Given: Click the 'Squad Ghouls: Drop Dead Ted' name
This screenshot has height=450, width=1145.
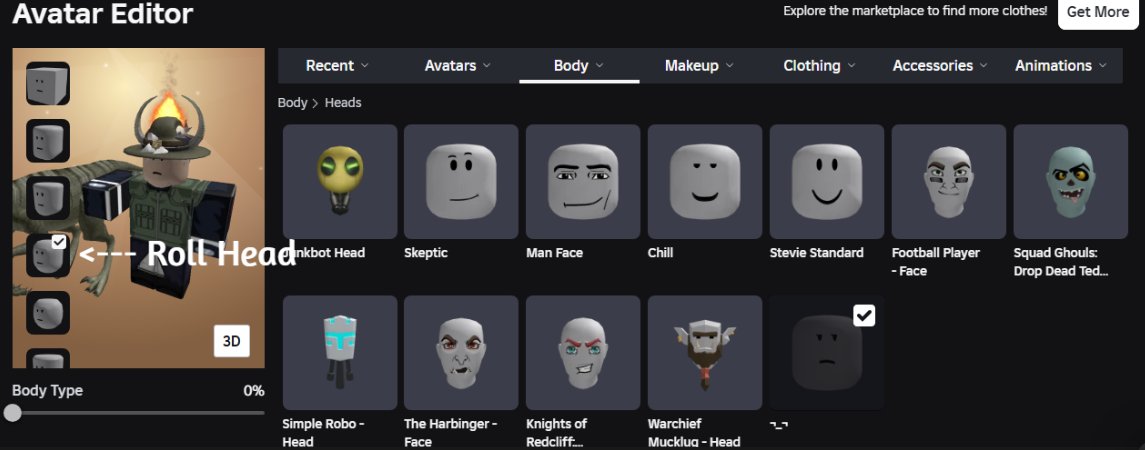Looking at the screenshot, I should [x=1061, y=262].
